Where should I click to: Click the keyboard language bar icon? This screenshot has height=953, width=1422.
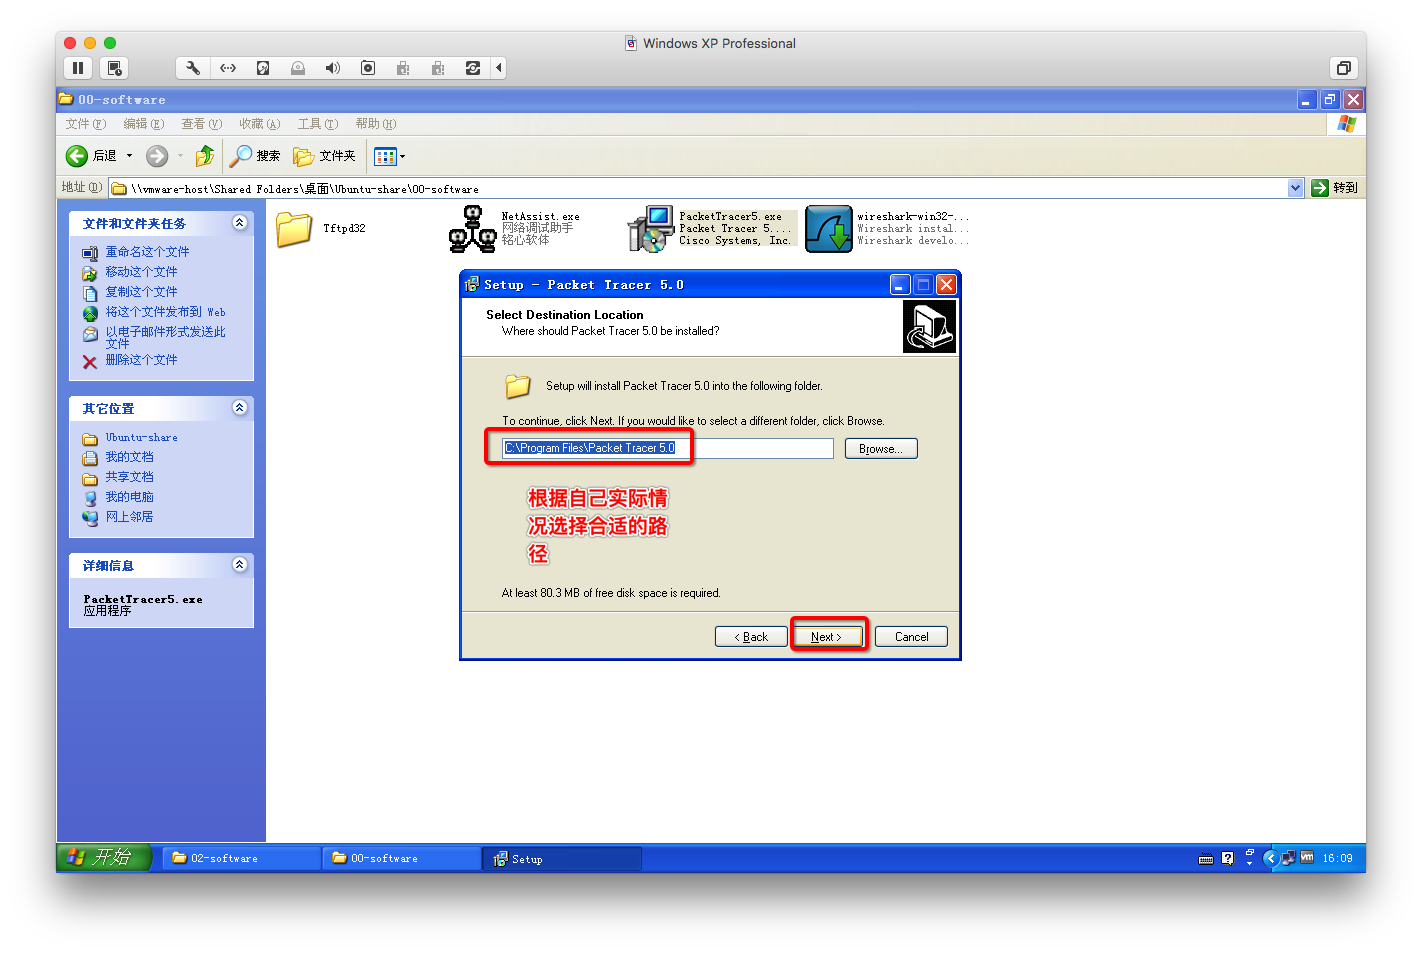pyautogui.click(x=1206, y=858)
